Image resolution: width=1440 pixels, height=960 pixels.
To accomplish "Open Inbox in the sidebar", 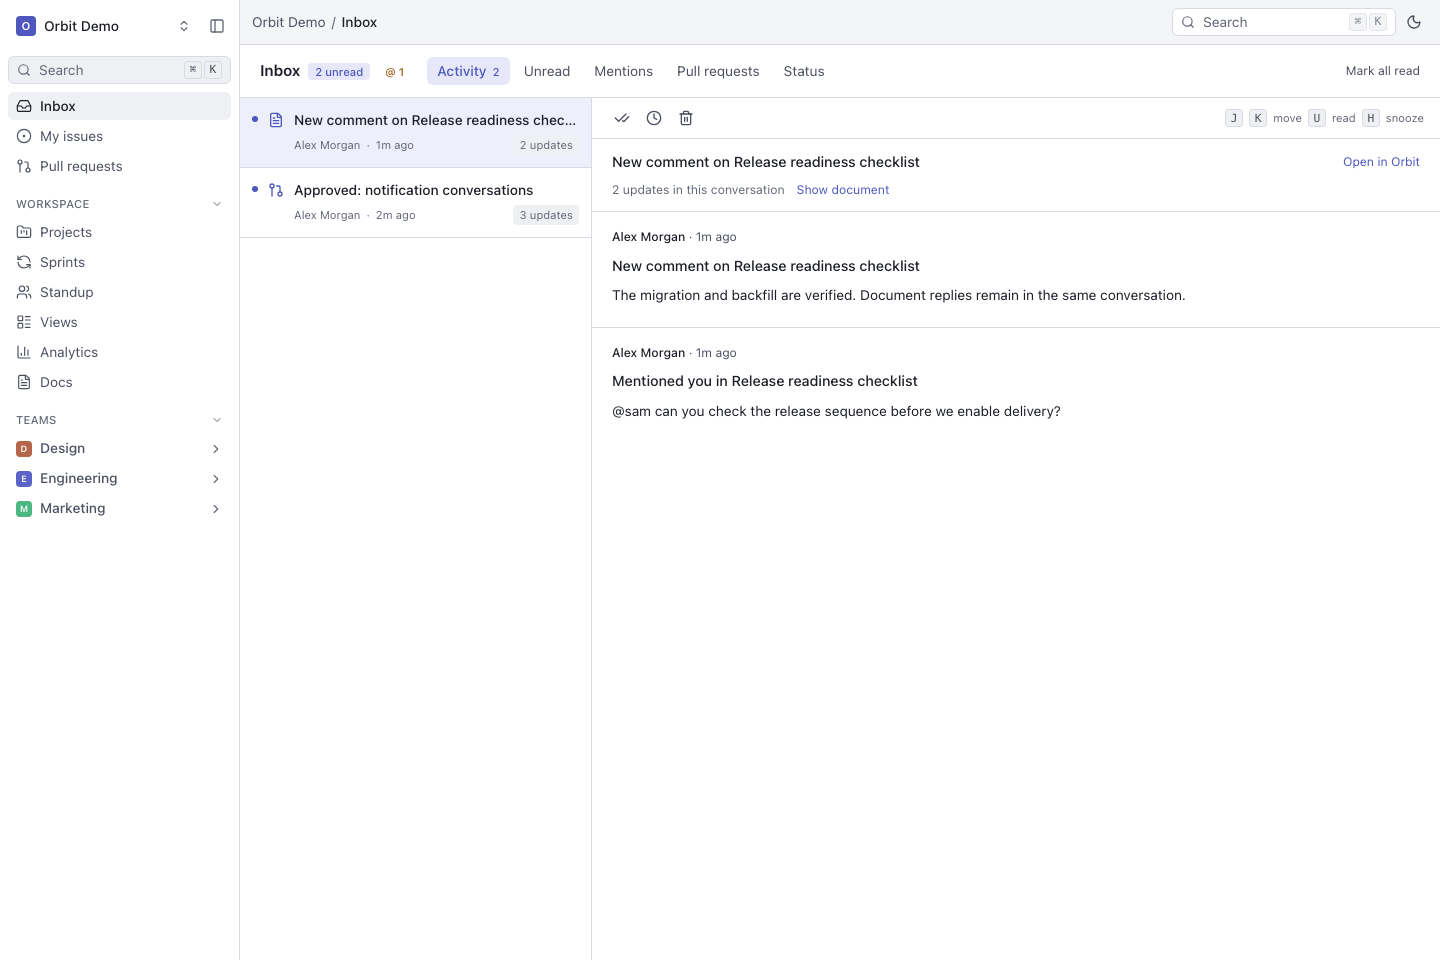I will click(x=119, y=106).
